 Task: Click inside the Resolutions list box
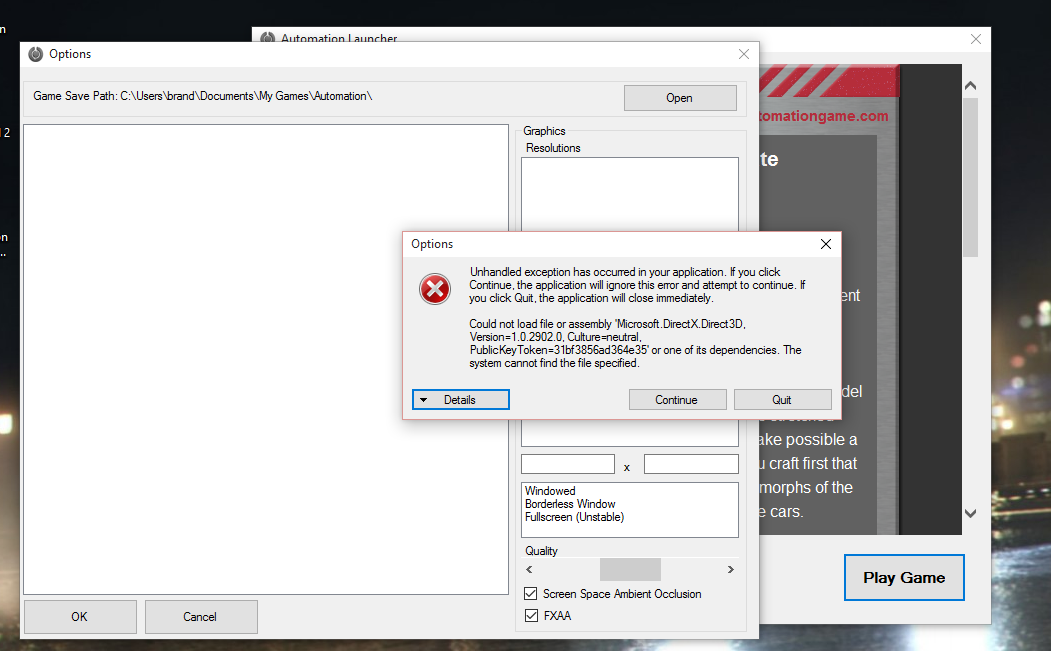[x=630, y=194]
